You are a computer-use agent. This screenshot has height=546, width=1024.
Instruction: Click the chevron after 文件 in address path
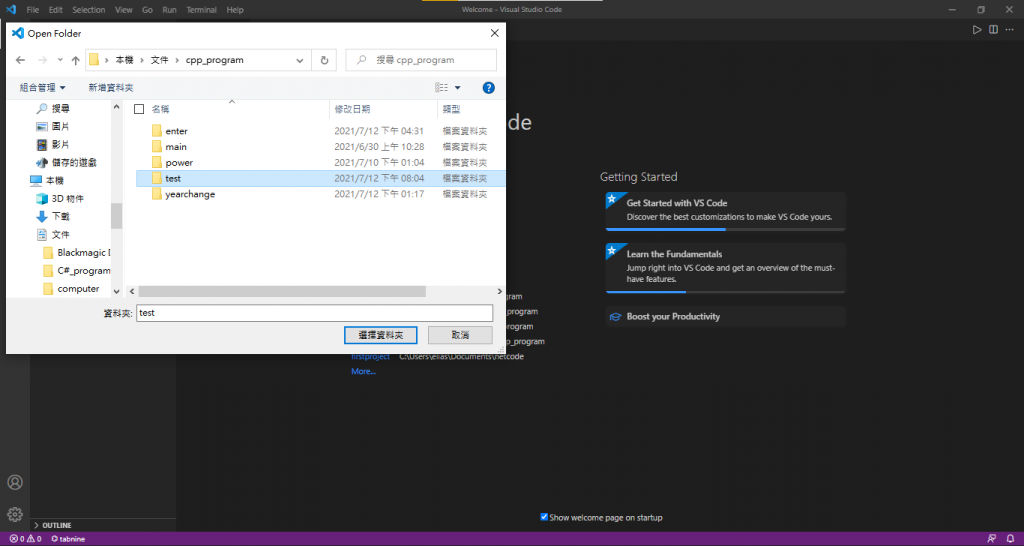177,60
